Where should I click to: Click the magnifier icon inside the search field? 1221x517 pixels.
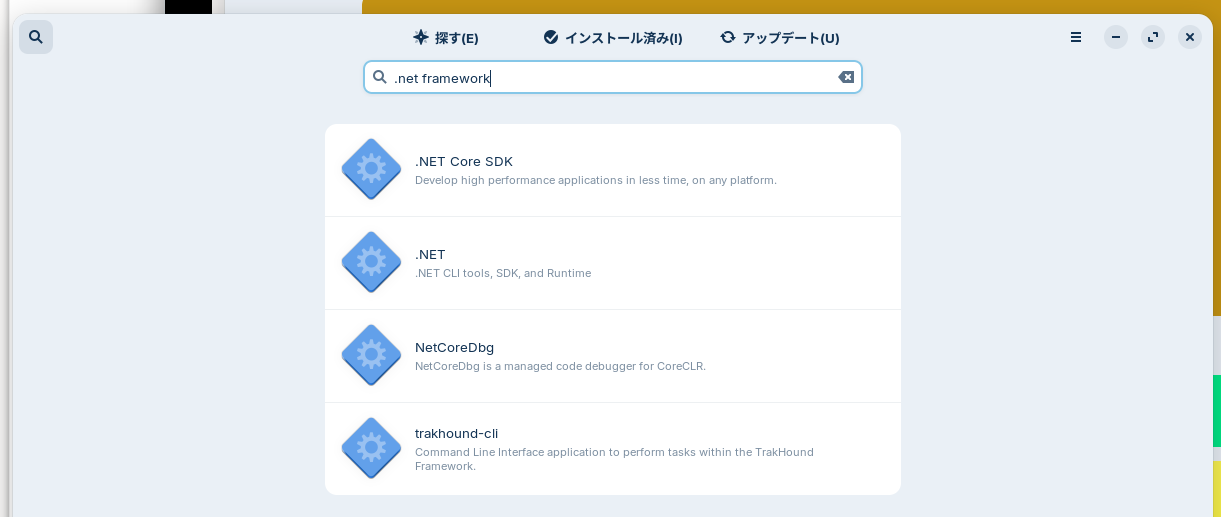click(380, 77)
